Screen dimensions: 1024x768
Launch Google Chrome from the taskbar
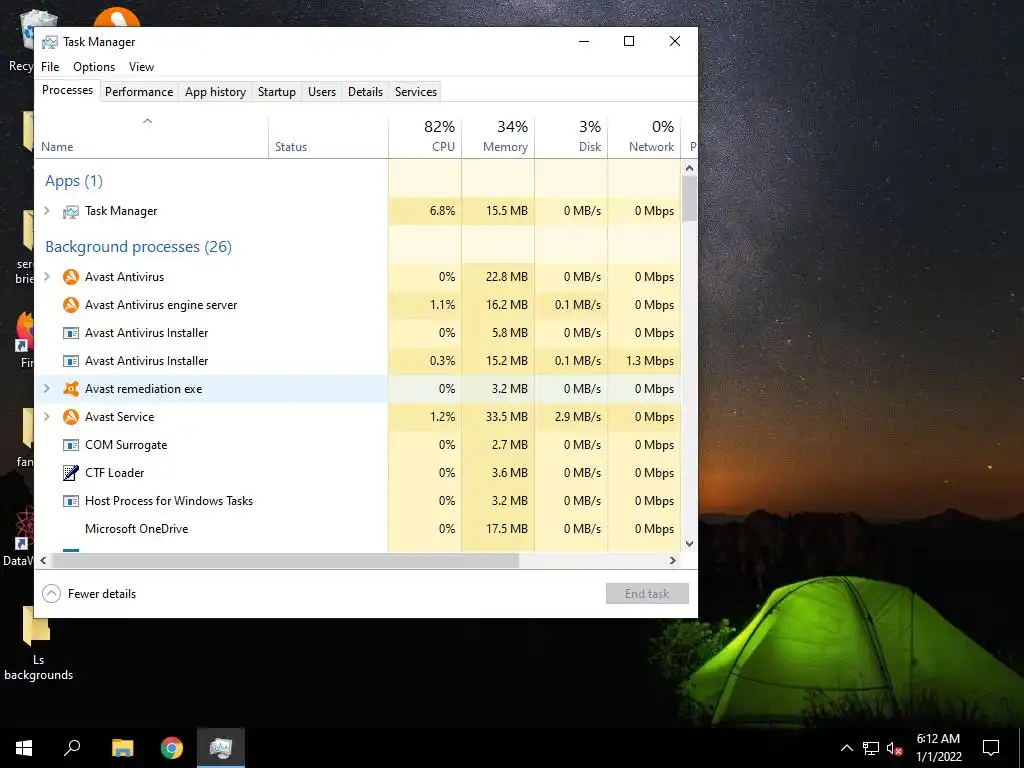coord(172,748)
